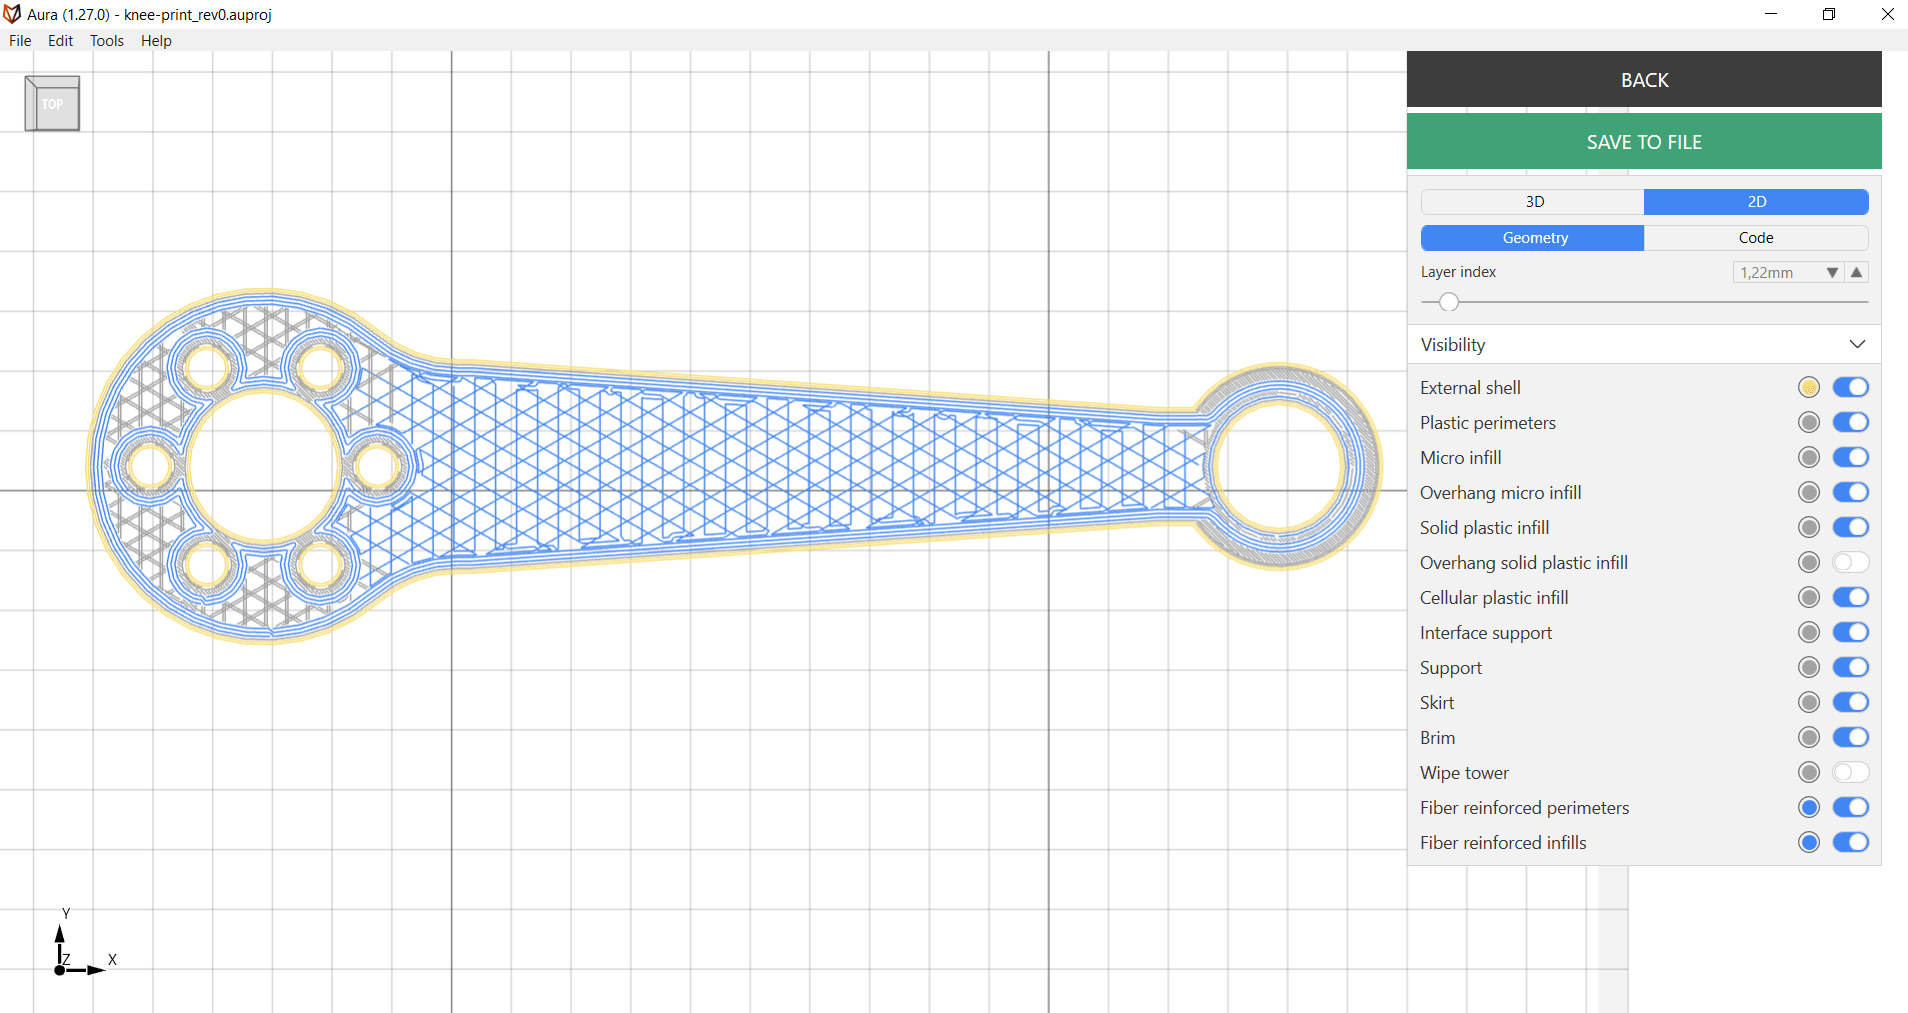
Task: Hide Fiber reinforced perimeters
Action: (1850, 807)
